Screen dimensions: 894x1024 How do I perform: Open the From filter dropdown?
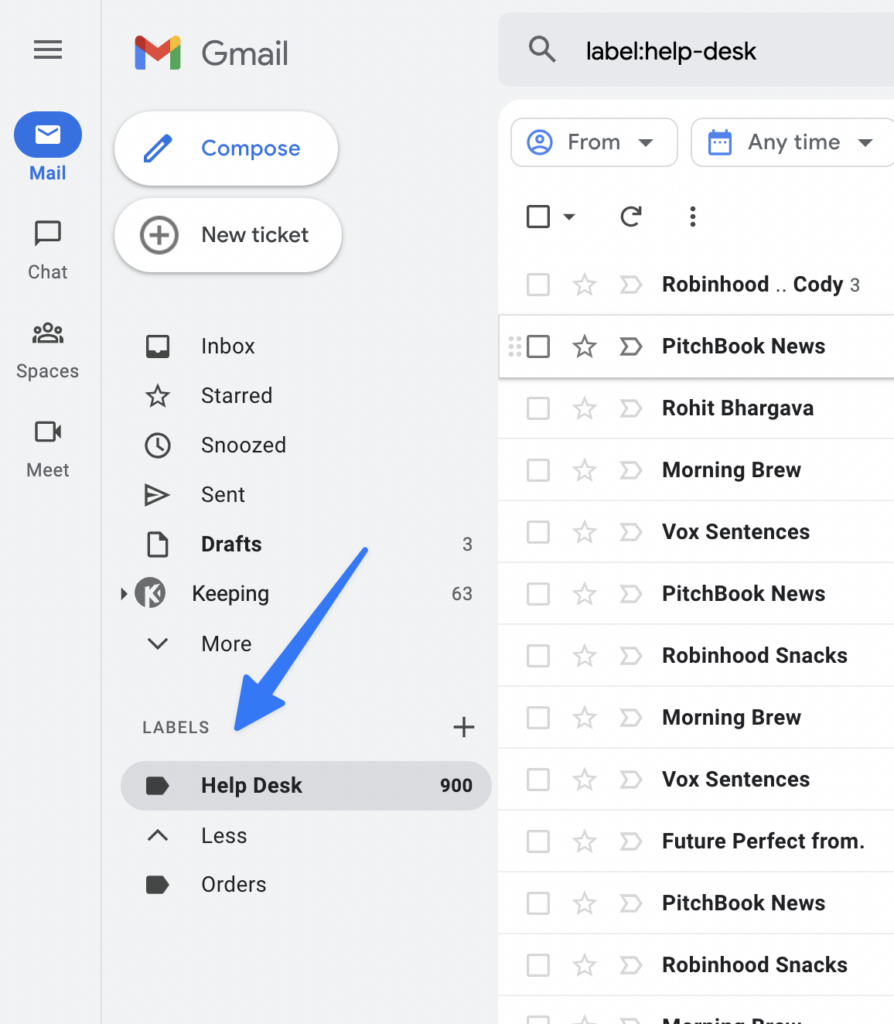(593, 142)
